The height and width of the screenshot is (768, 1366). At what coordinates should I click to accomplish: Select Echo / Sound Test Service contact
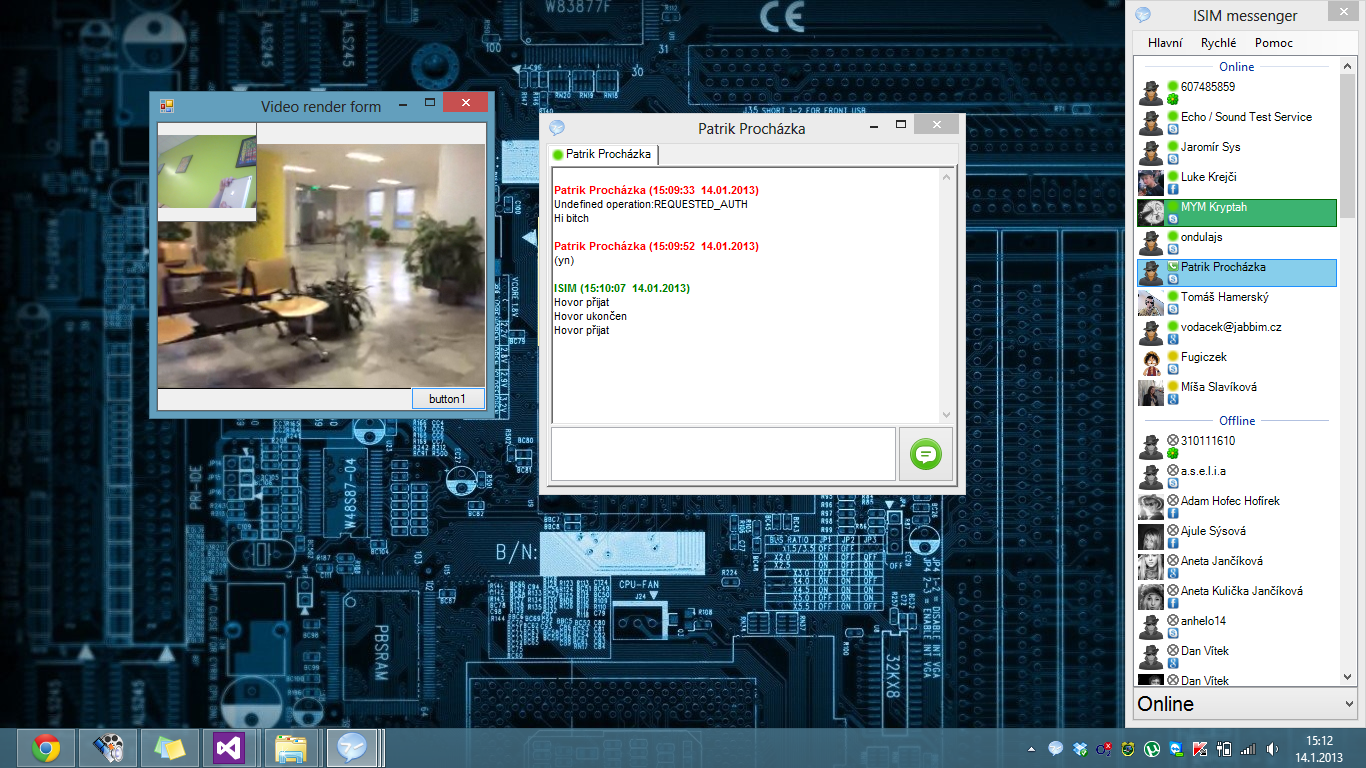click(x=1237, y=122)
